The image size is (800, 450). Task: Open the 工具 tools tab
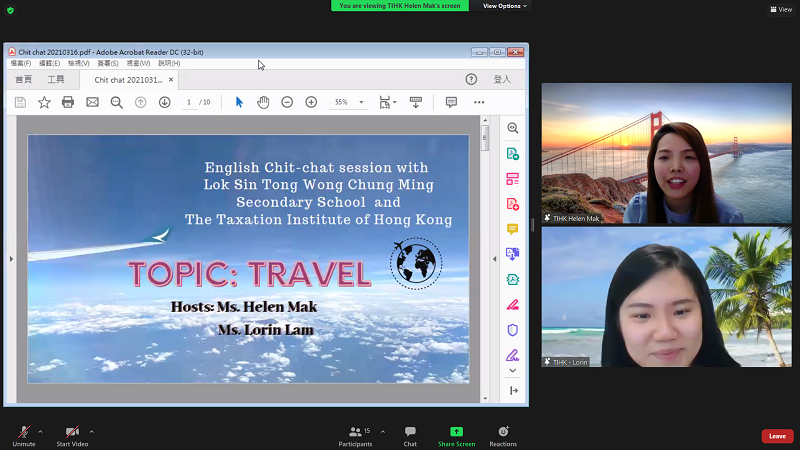tap(56, 79)
